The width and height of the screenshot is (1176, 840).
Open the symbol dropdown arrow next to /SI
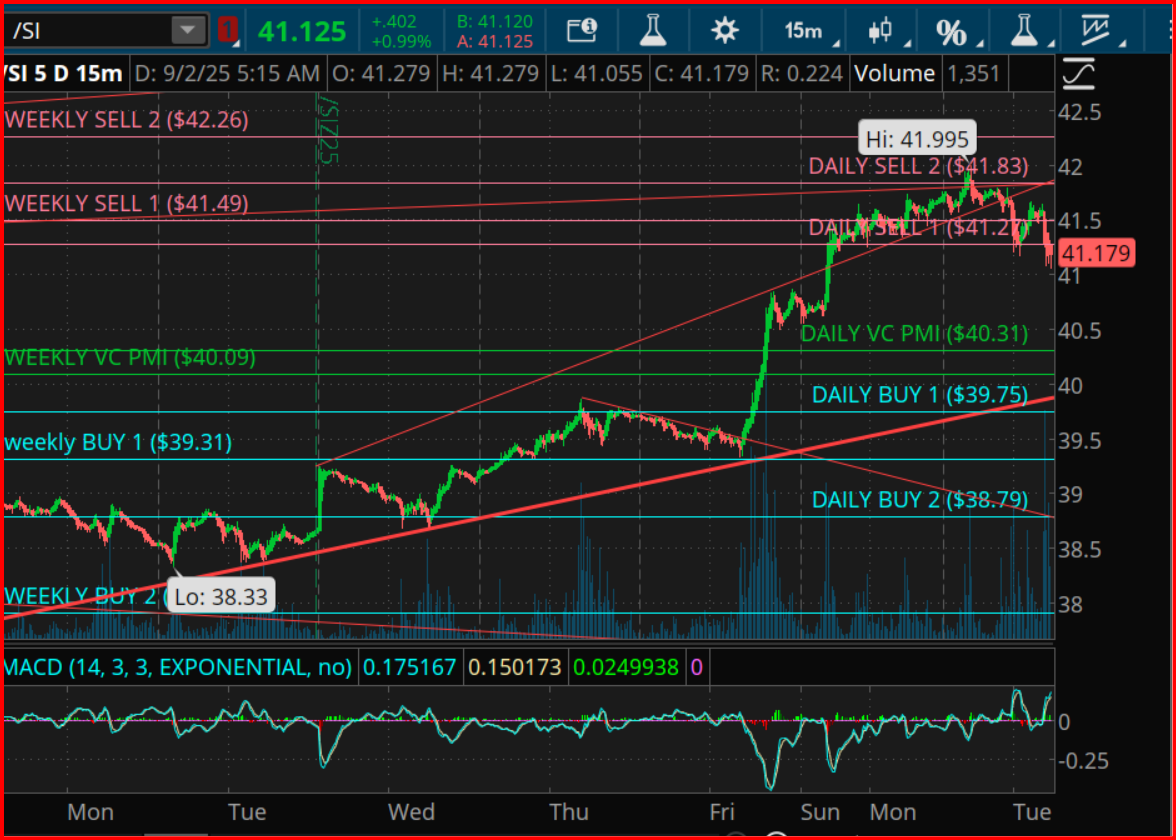pyautogui.click(x=188, y=30)
